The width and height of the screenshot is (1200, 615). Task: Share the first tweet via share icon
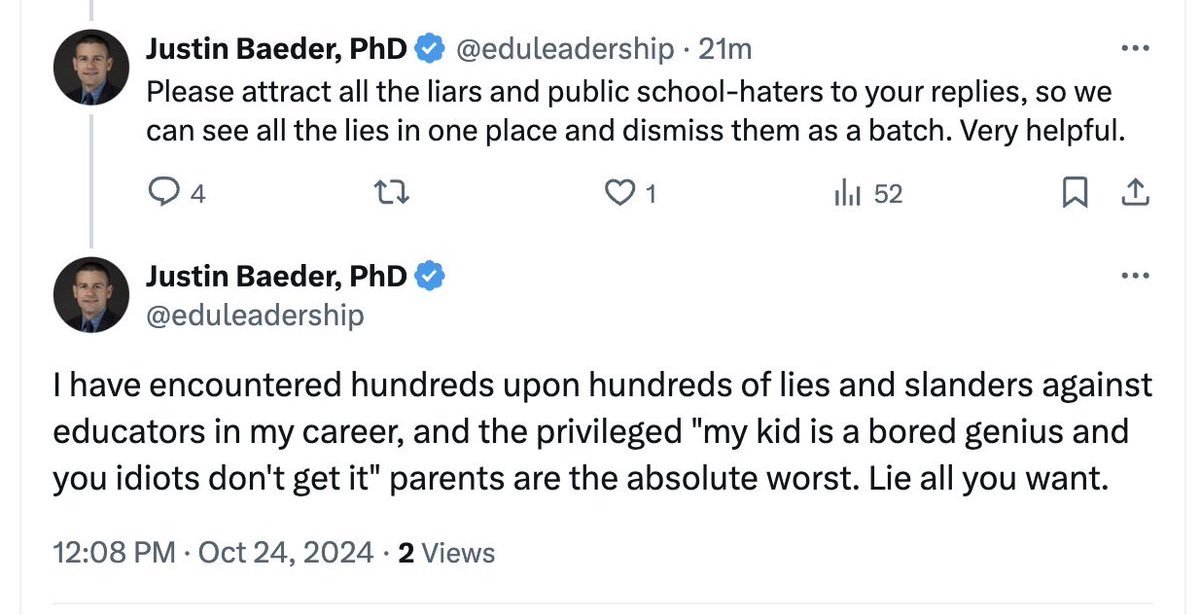pos(1134,194)
